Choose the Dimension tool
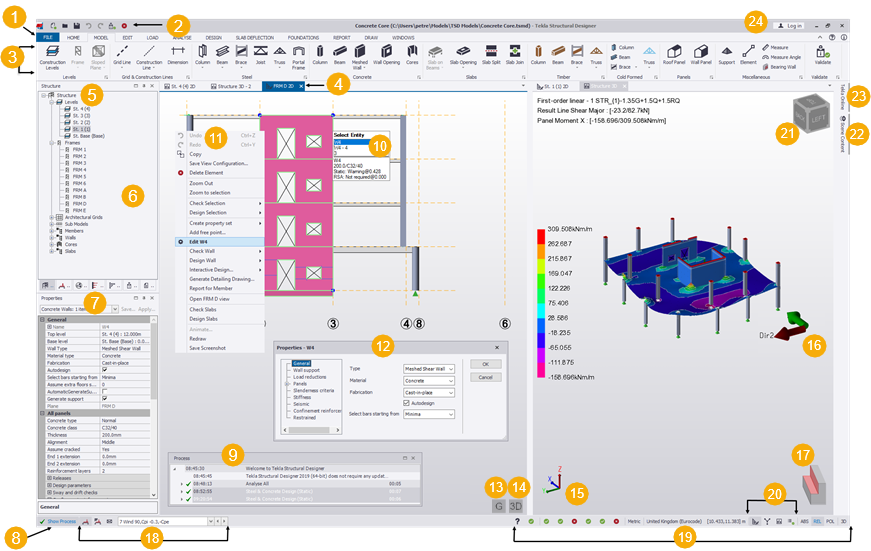Image resolution: width=871 pixels, height=551 pixels. (x=178, y=55)
